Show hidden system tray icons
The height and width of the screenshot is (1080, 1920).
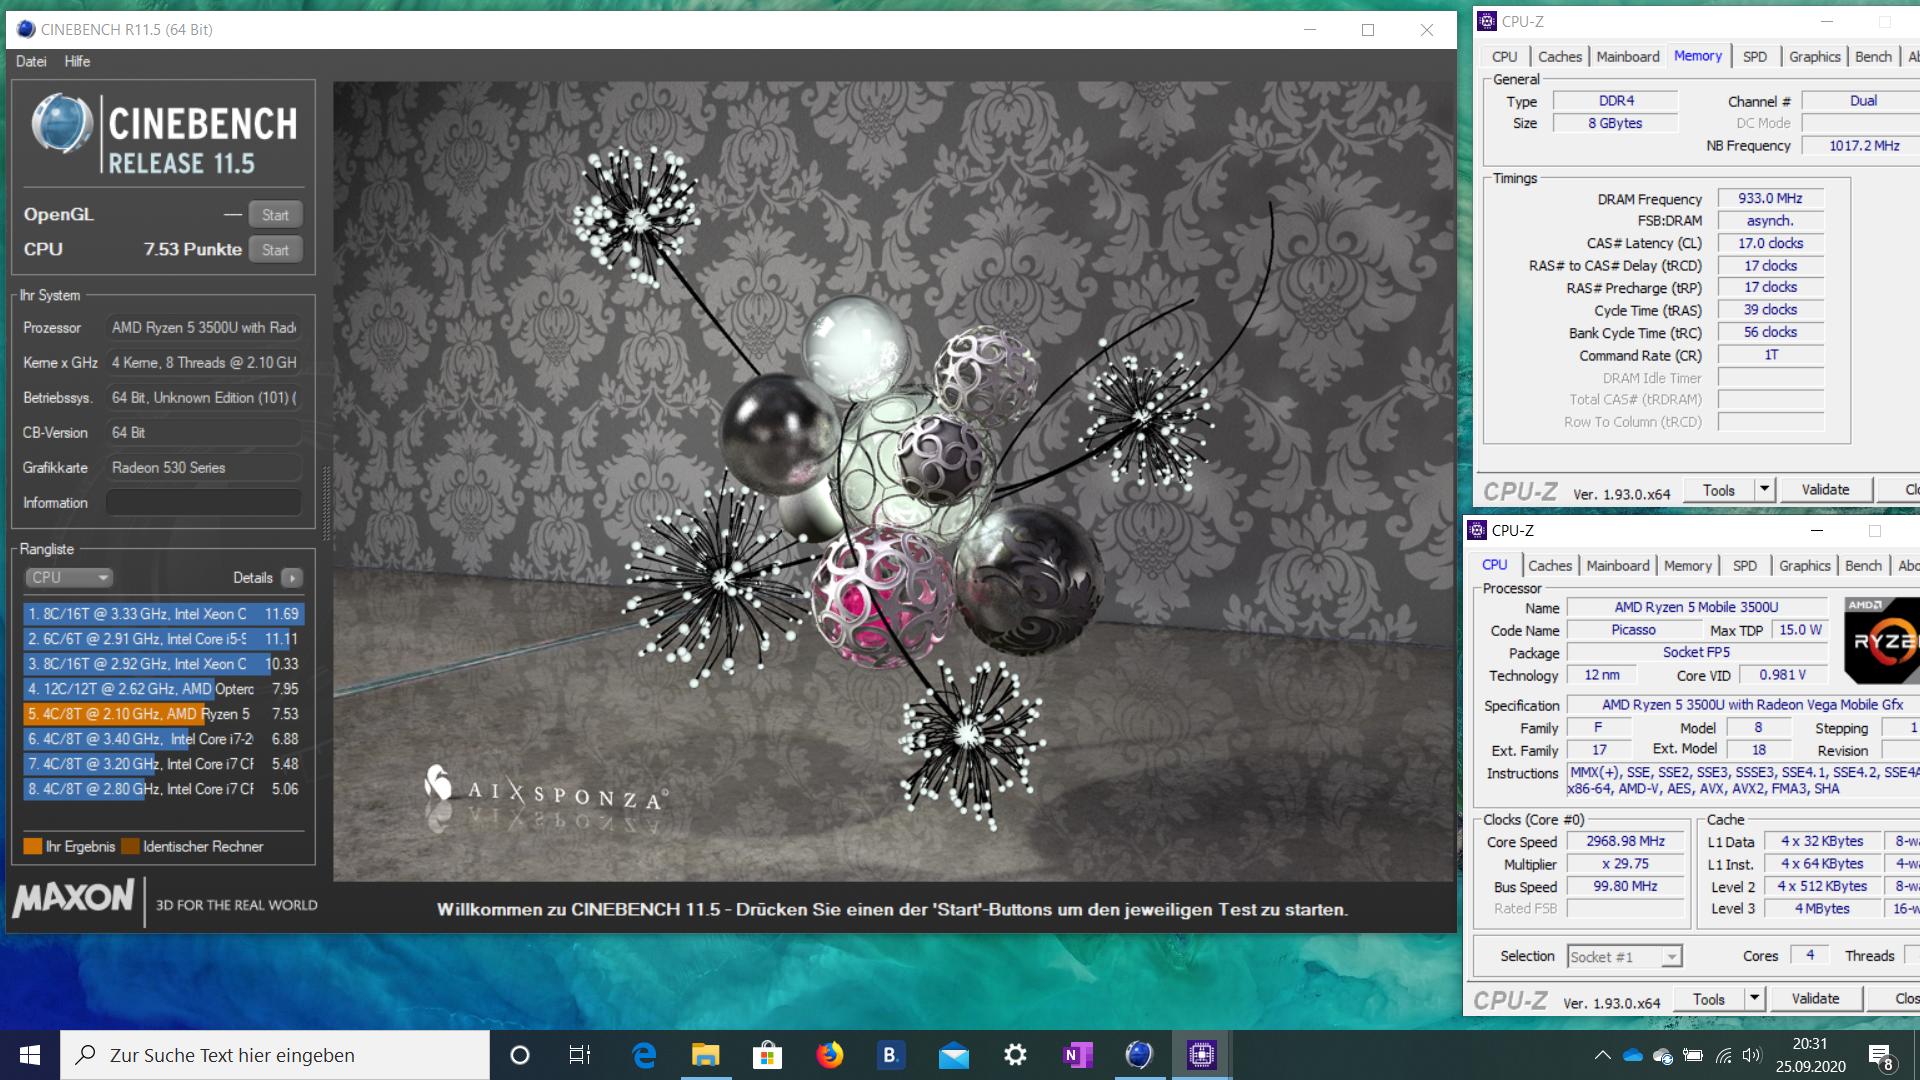click(x=1602, y=1055)
